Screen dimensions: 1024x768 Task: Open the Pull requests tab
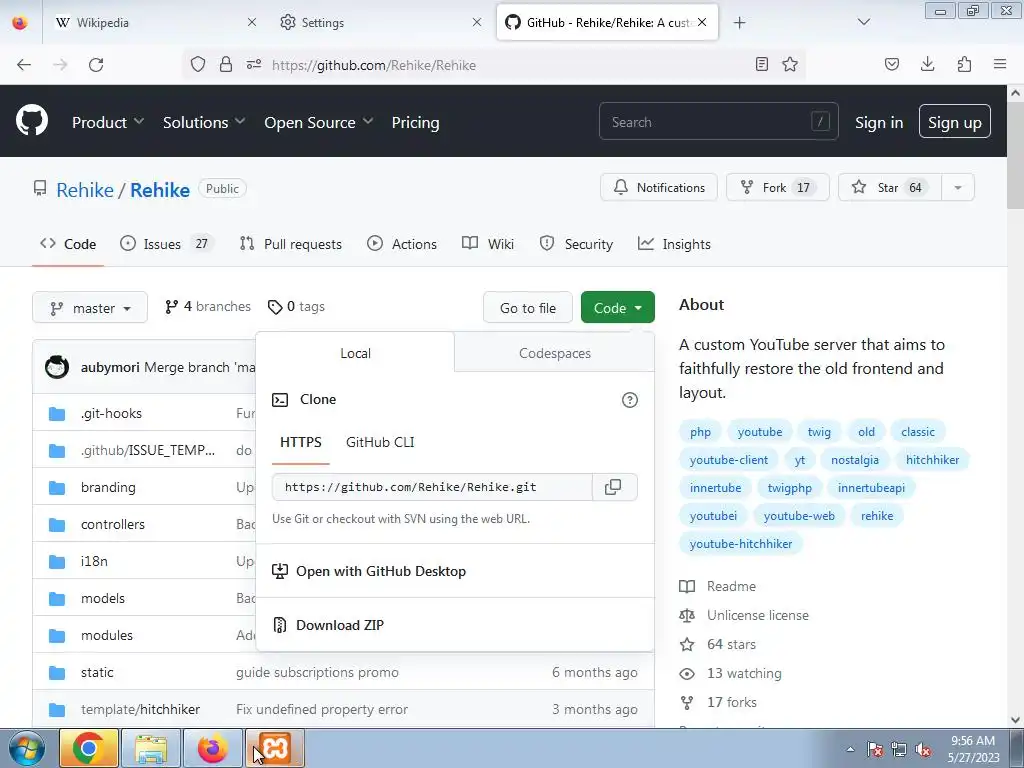(291, 244)
